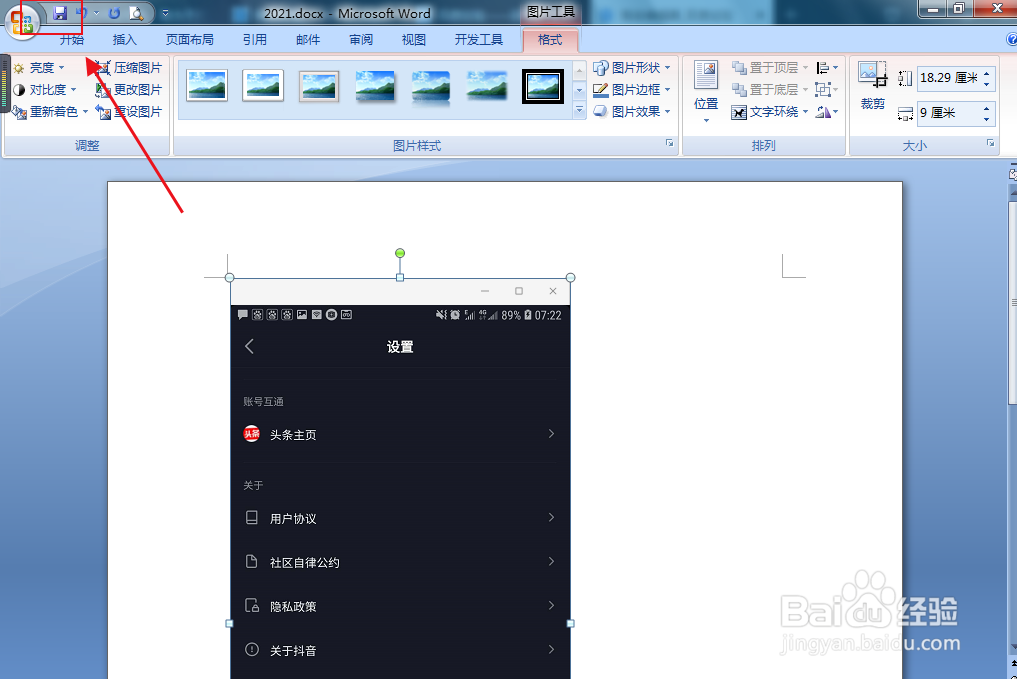Image resolution: width=1017 pixels, height=679 pixels.
Task: Edit the picture width 9 厘米 field
Action: pos(948,113)
